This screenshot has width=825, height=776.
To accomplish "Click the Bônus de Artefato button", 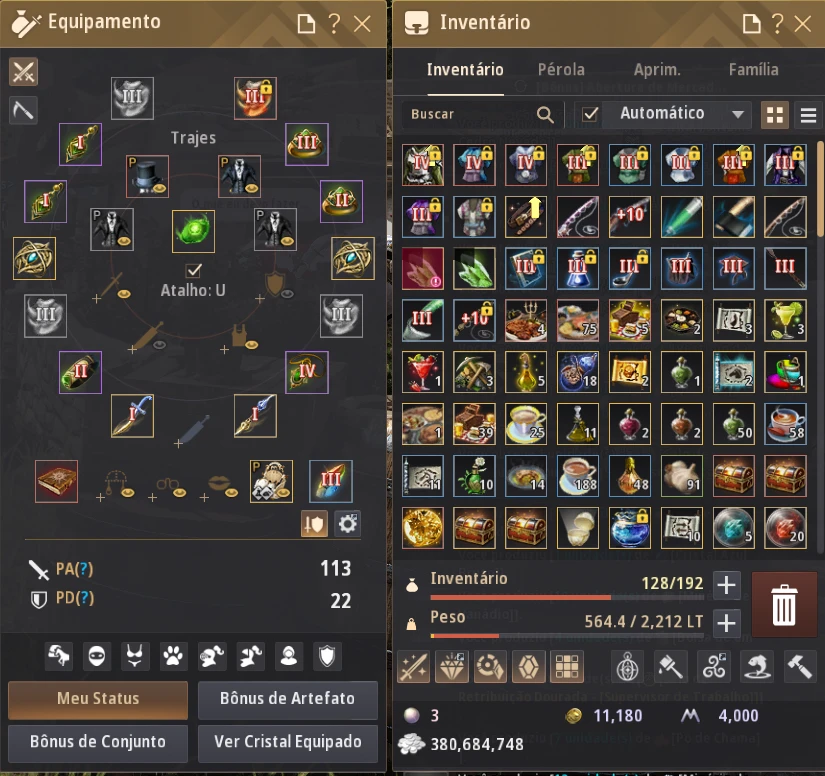I will [288, 699].
